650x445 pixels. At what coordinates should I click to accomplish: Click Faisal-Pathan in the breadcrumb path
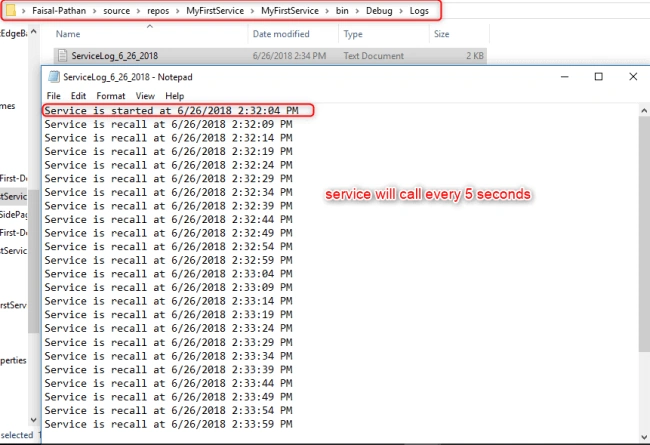[59, 11]
